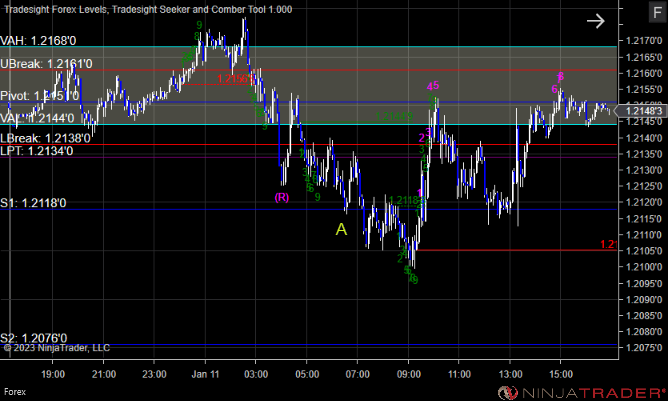Click the 1.2100'0 price axis label

tap(644, 267)
